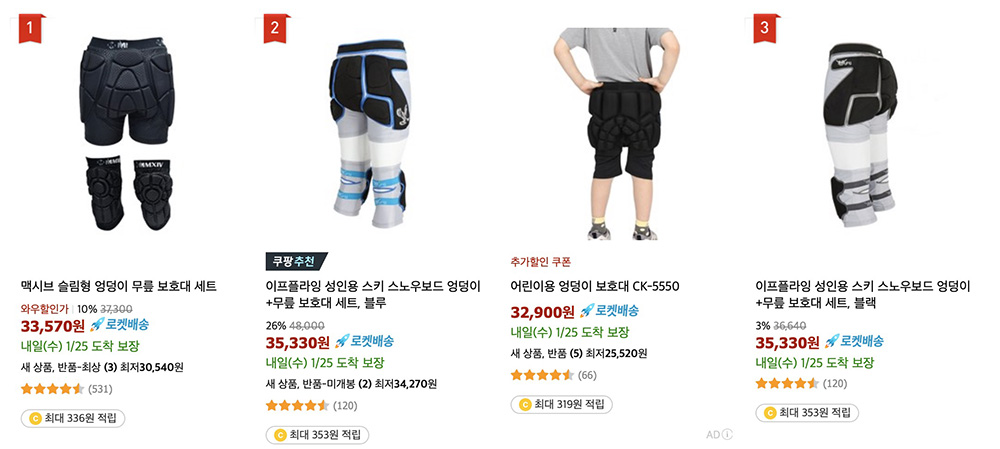Screen dimensions: 1000x449
Task: Open 이프플라잉 블랙 protector set title
Action: click(863, 294)
